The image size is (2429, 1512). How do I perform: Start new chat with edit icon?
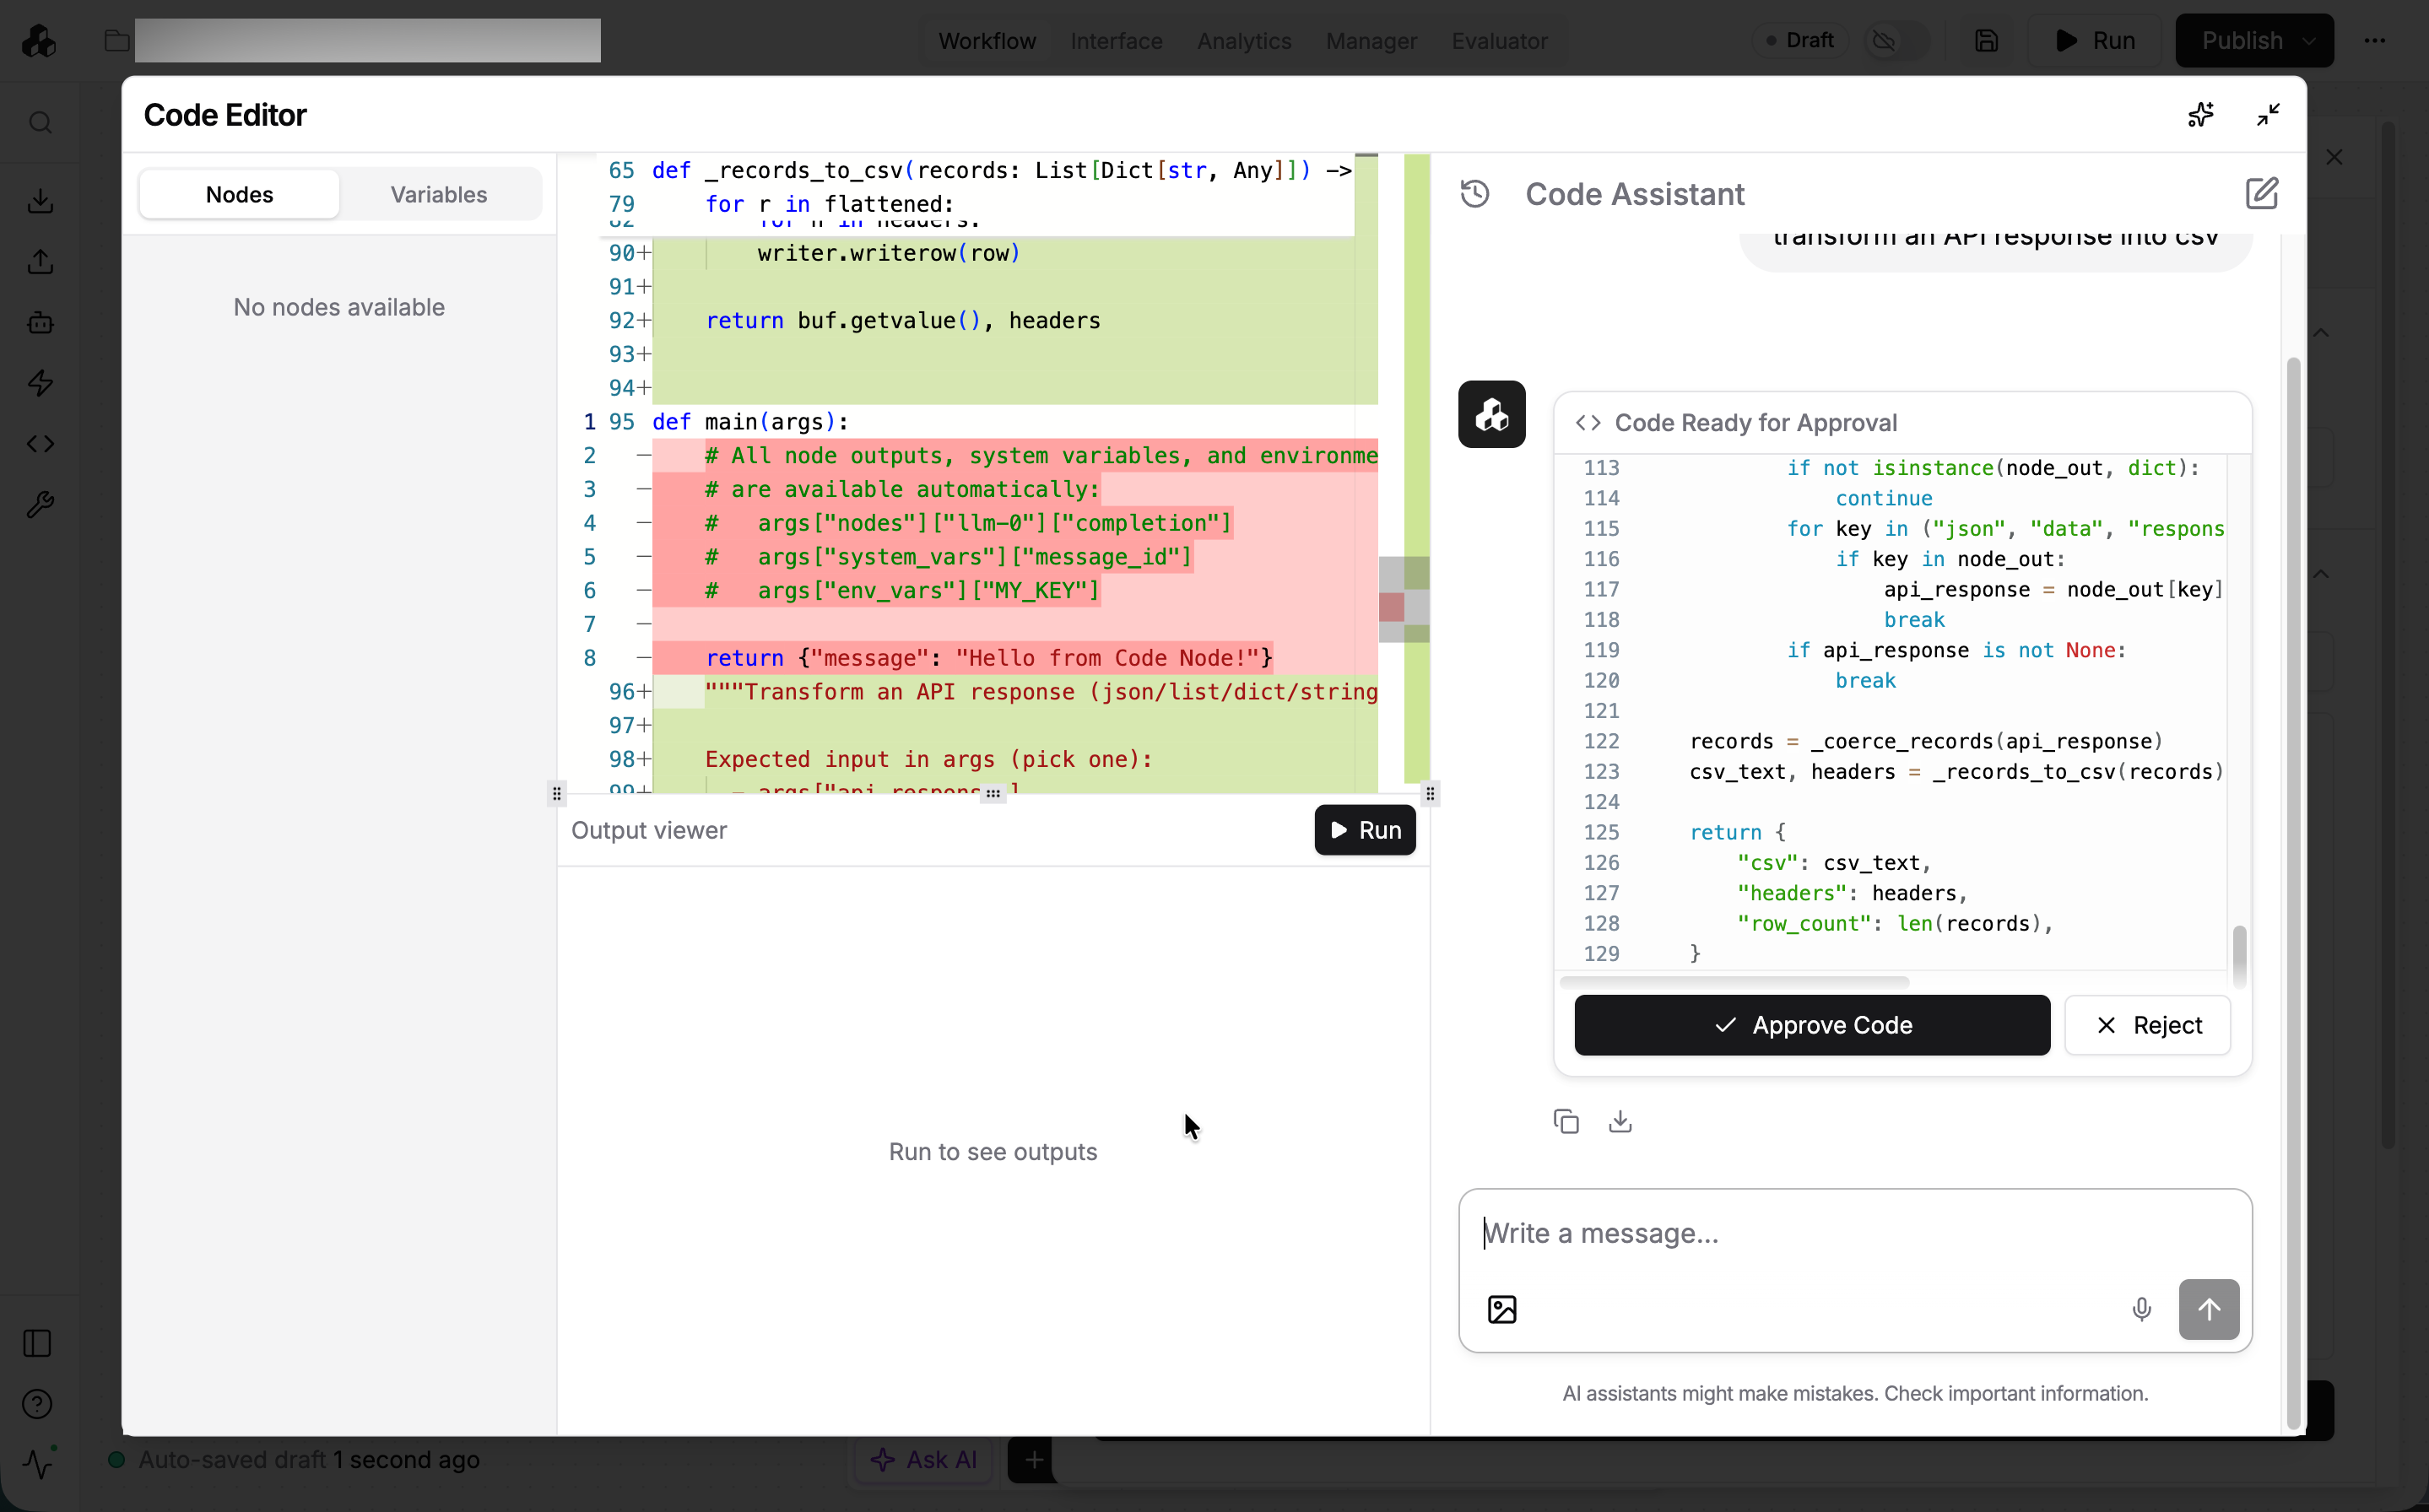pyautogui.click(x=2261, y=193)
